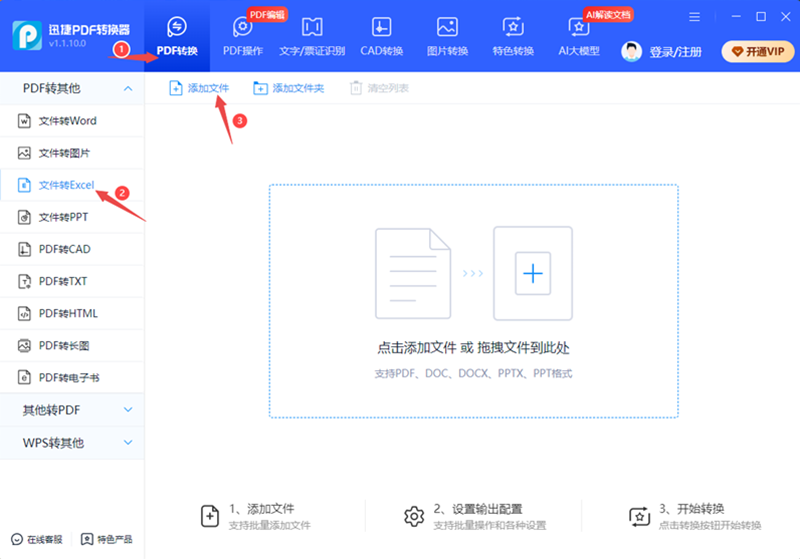Open the 文字/票证识别 tab
Viewport: 800px width, 559px height.
(x=312, y=36)
